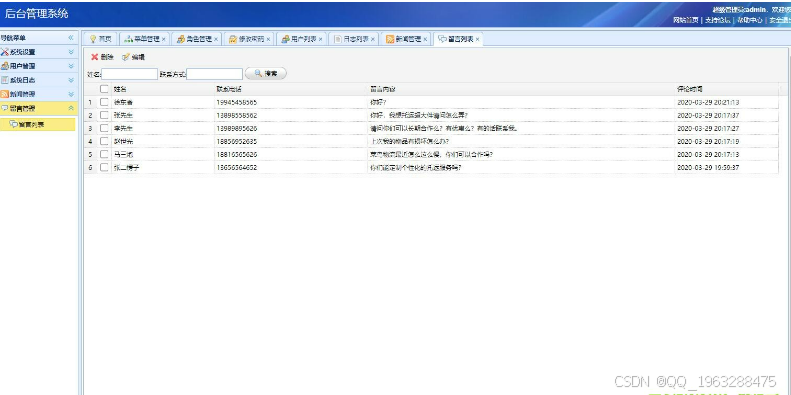791x395 pixels.
Task: Click row number 6 in the table
Action: [x=90, y=168]
